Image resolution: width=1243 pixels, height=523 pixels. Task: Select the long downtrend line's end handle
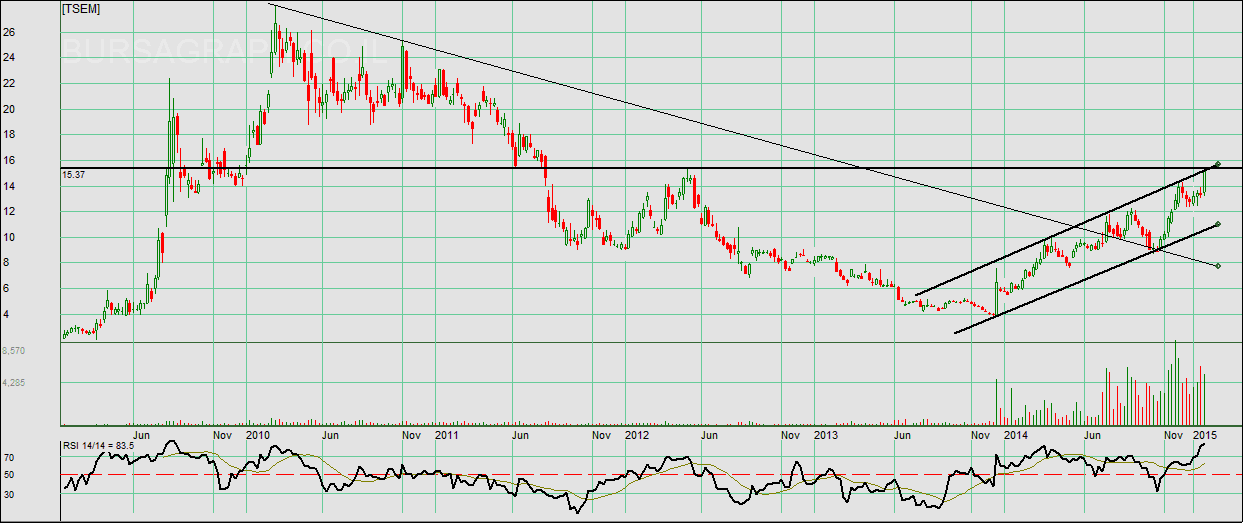coord(1217,265)
